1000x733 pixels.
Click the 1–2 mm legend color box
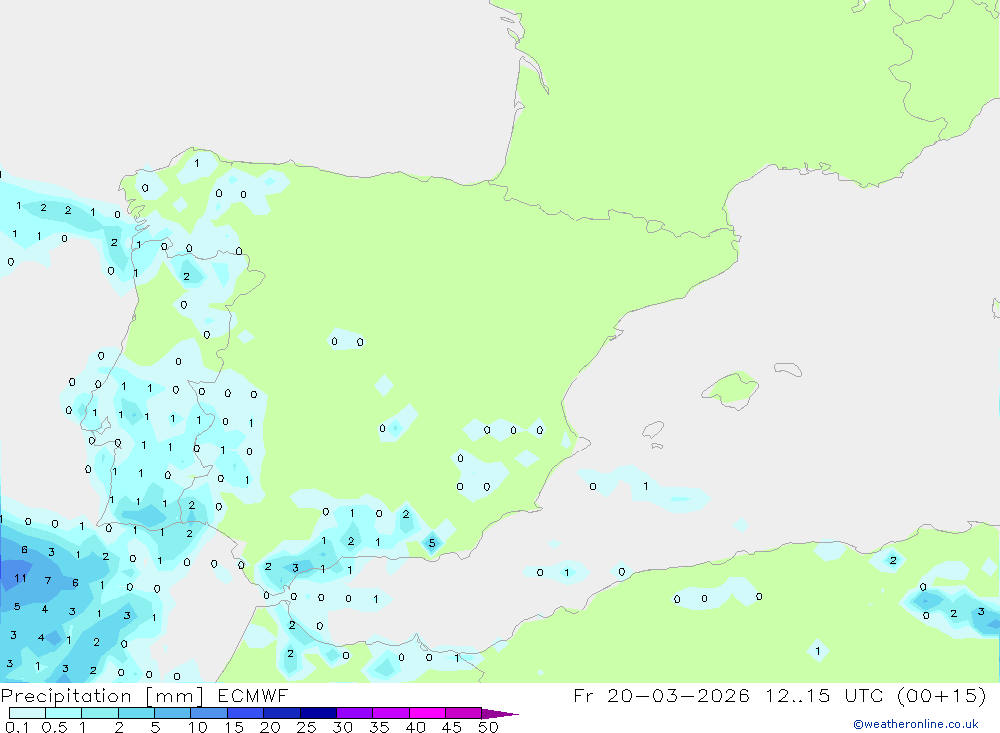click(x=100, y=713)
